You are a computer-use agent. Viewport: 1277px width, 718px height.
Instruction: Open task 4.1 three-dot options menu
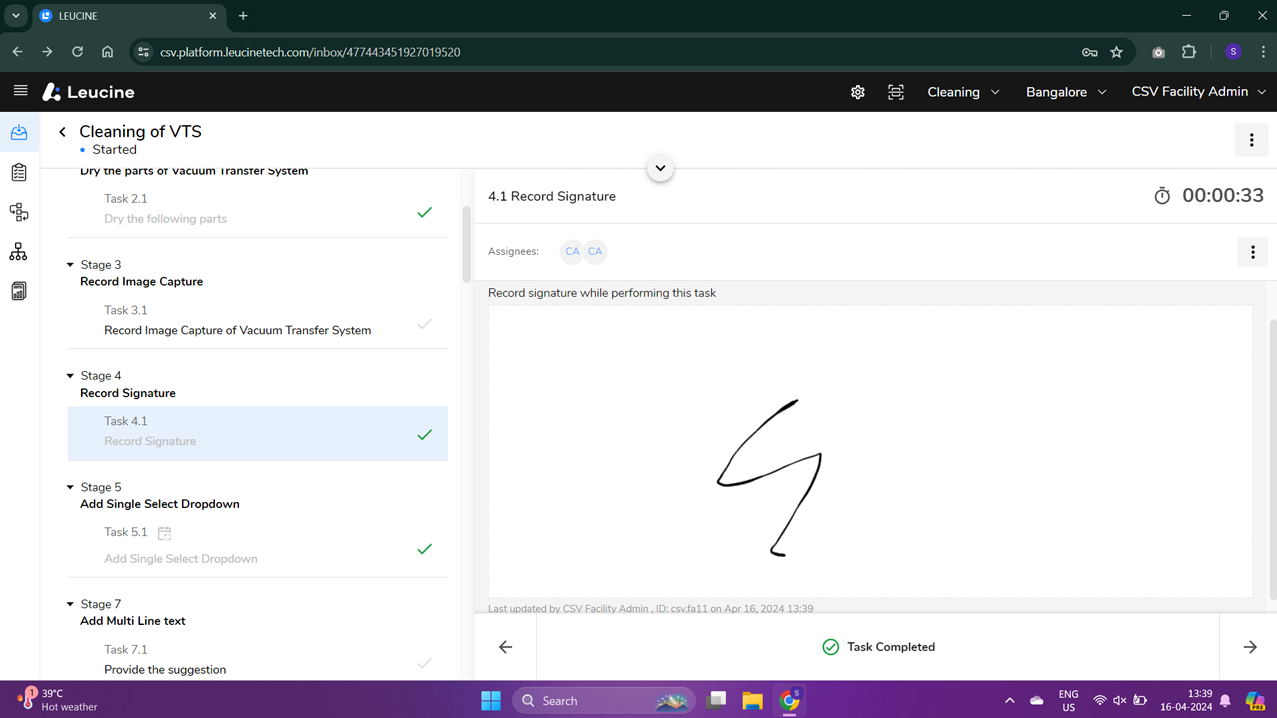pos(1252,252)
